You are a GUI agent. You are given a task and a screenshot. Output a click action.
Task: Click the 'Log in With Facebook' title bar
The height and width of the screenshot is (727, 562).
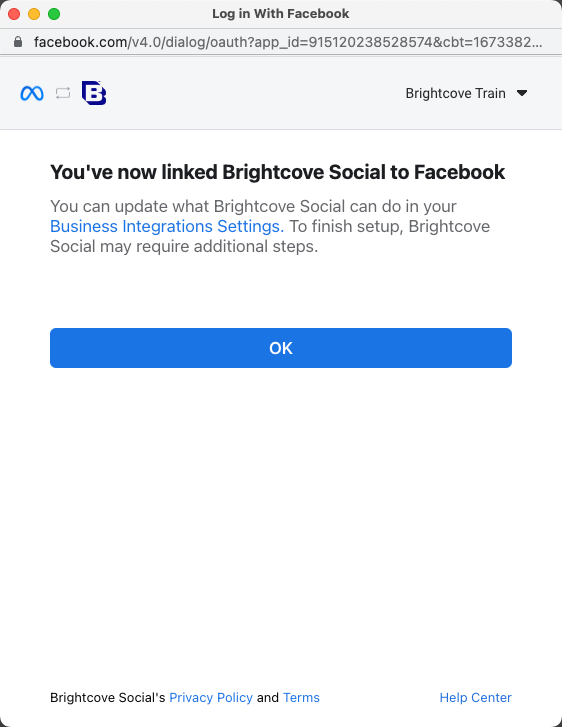tap(281, 14)
